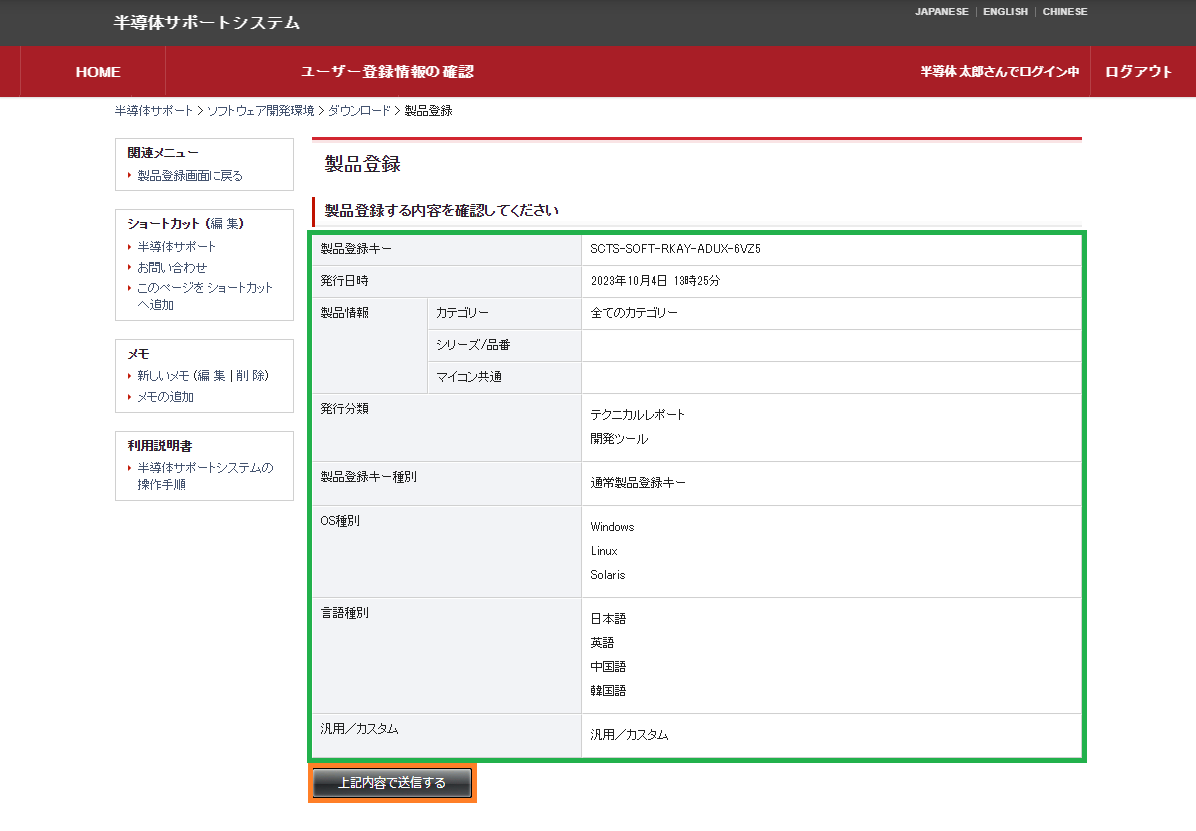The height and width of the screenshot is (831, 1196).
Task: Click Solaris in OS種別 row
Action: coord(608,575)
